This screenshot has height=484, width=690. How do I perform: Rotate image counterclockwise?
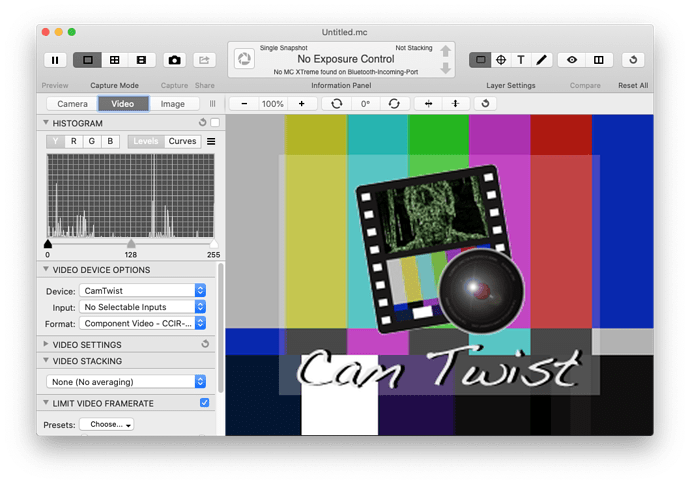pyautogui.click(x=337, y=104)
